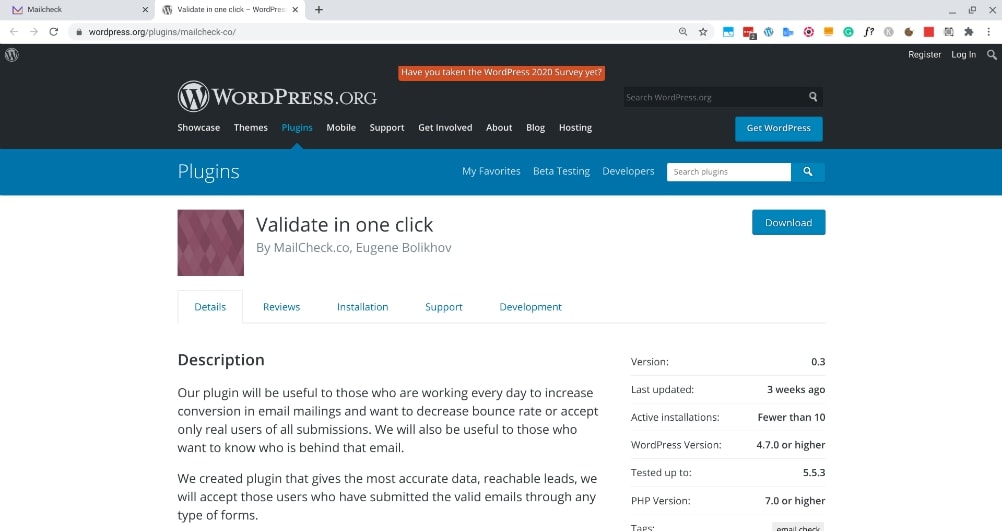This screenshot has width=1002, height=531.
Task: Open Chrome's three-dot menu
Action: pyautogui.click(x=989, y=31)
